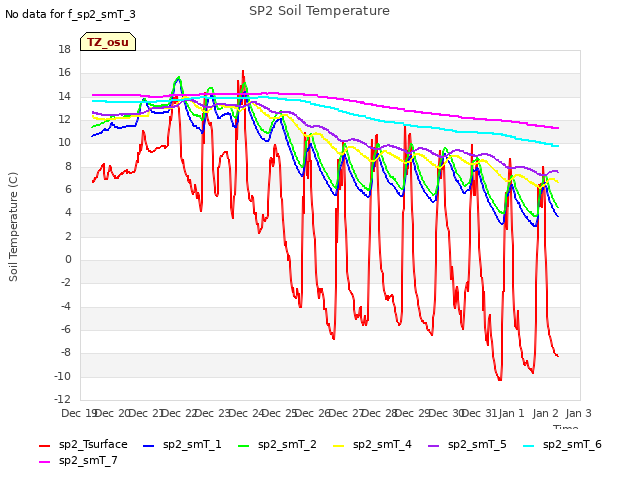Click the magenta sp2_smT_7 legend swatch
Screen dimensions: 640x480
pyautogui.click(x=44, y=462)
